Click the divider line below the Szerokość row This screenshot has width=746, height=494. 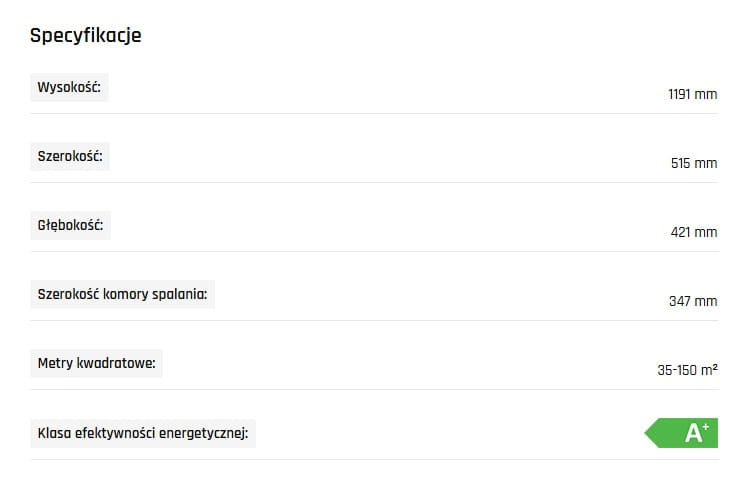point(374,182)
